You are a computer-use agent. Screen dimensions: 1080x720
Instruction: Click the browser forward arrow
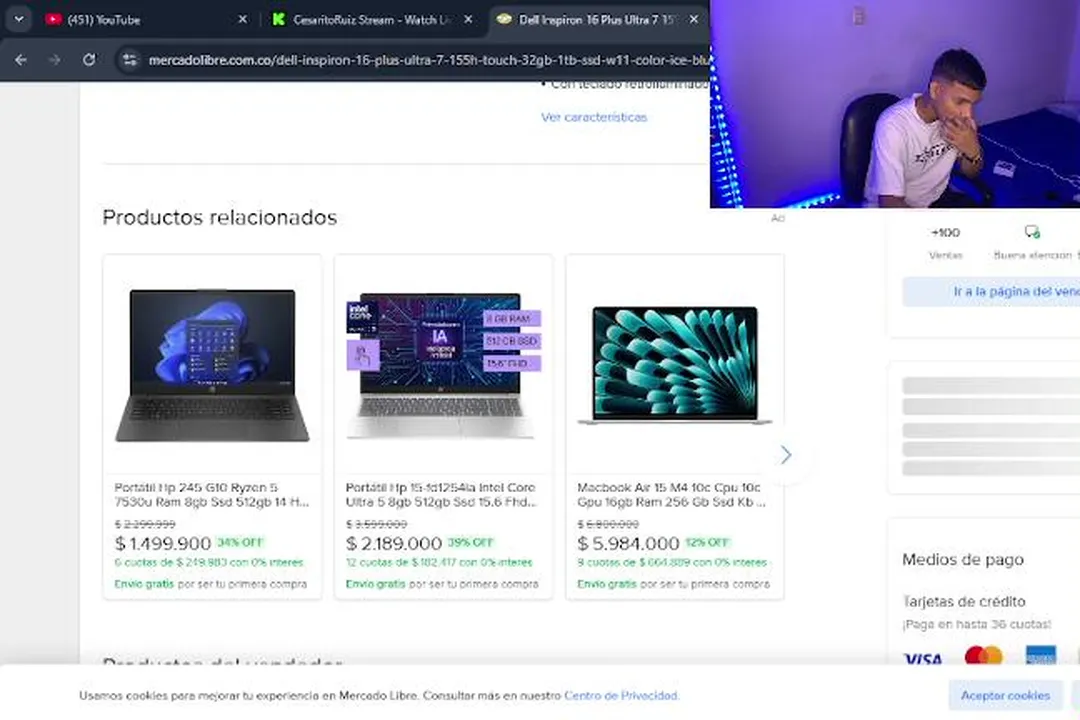54,60
